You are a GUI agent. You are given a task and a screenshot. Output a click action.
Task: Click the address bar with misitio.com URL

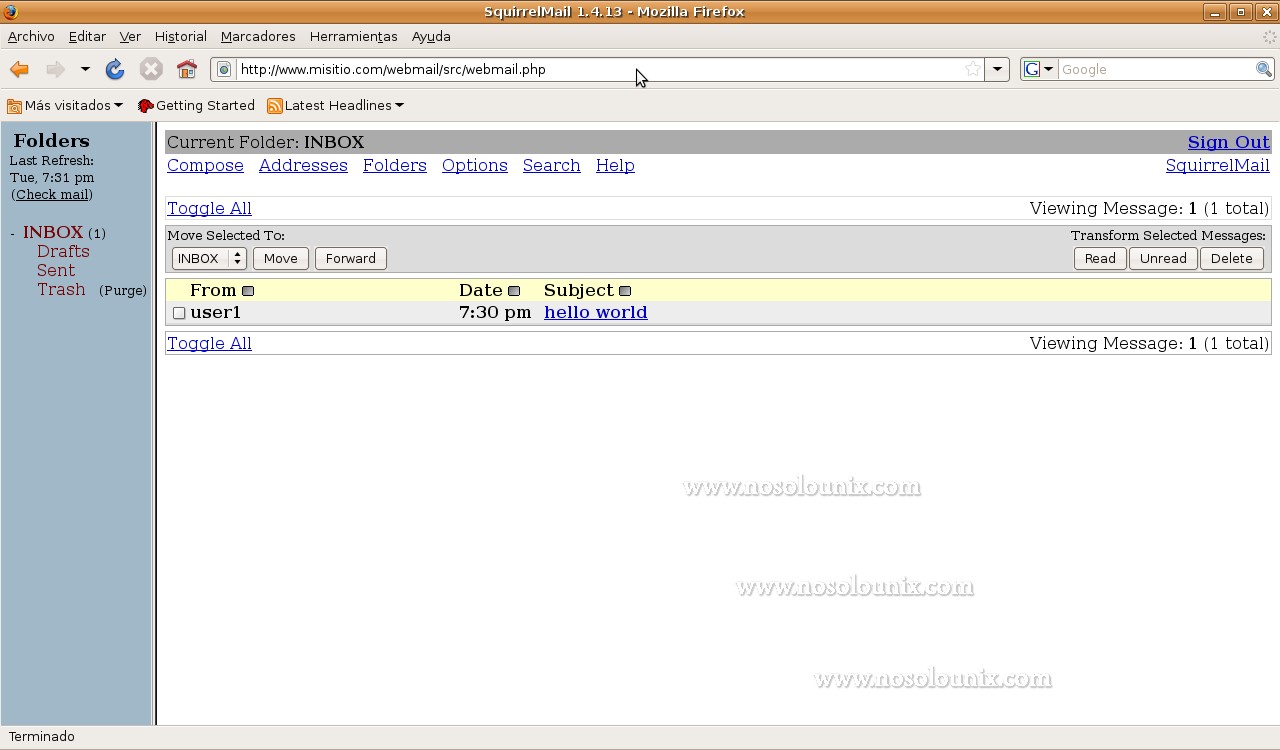tap(600, 69)
